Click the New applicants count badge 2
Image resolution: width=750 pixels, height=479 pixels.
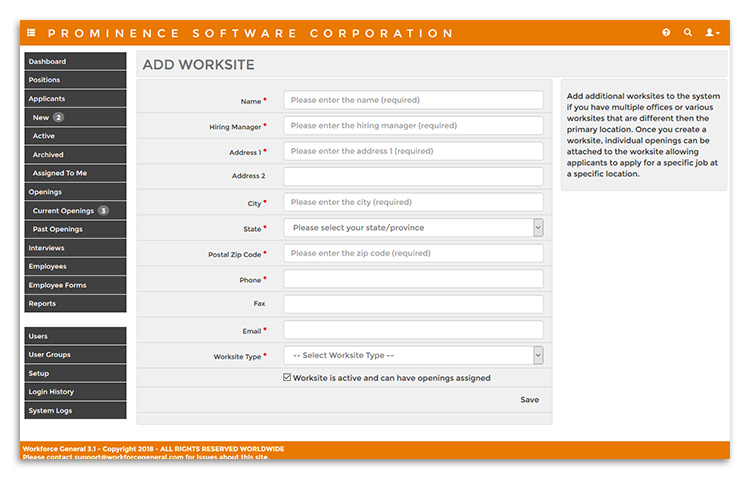point(58,117)
